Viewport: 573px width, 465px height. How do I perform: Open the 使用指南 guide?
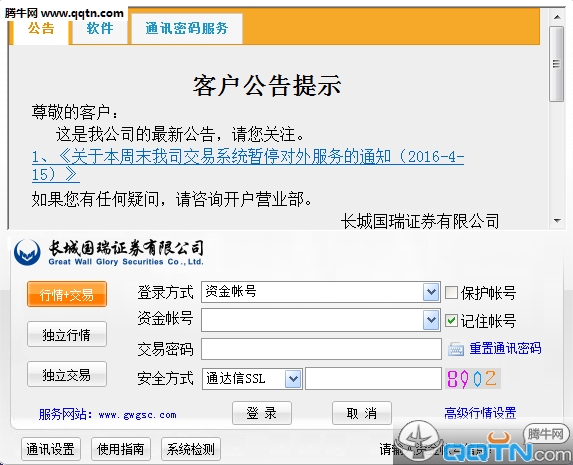(121, 449)
